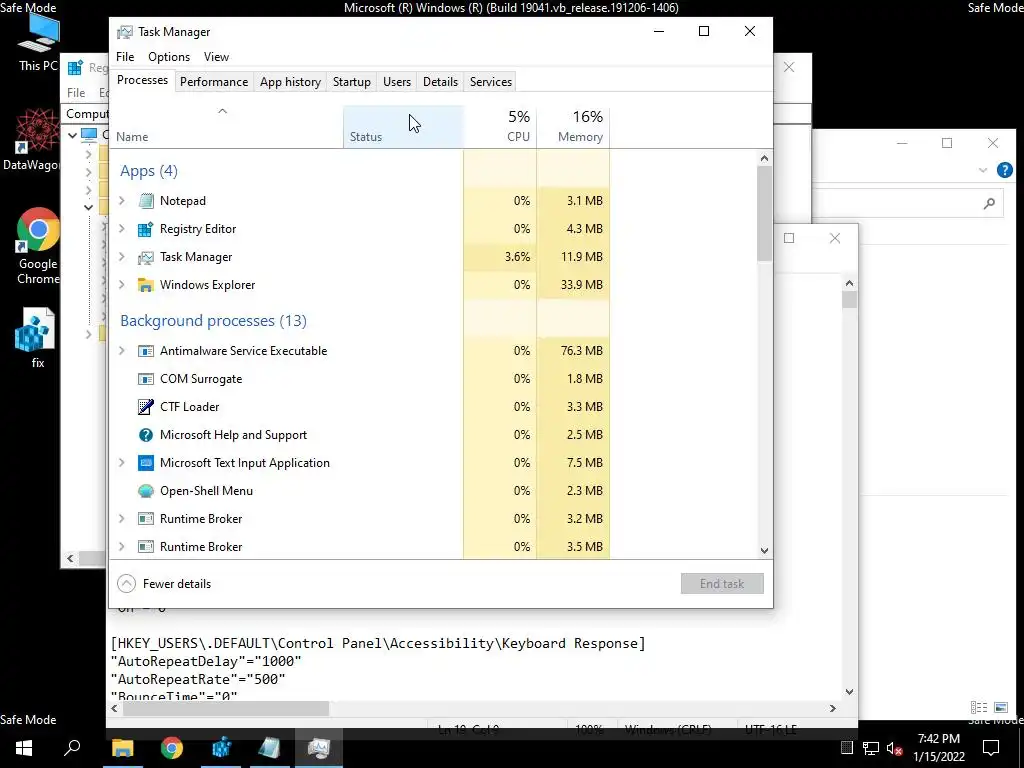Open taskbar search magnifier

pyautogui.click(x=72, y=747)
